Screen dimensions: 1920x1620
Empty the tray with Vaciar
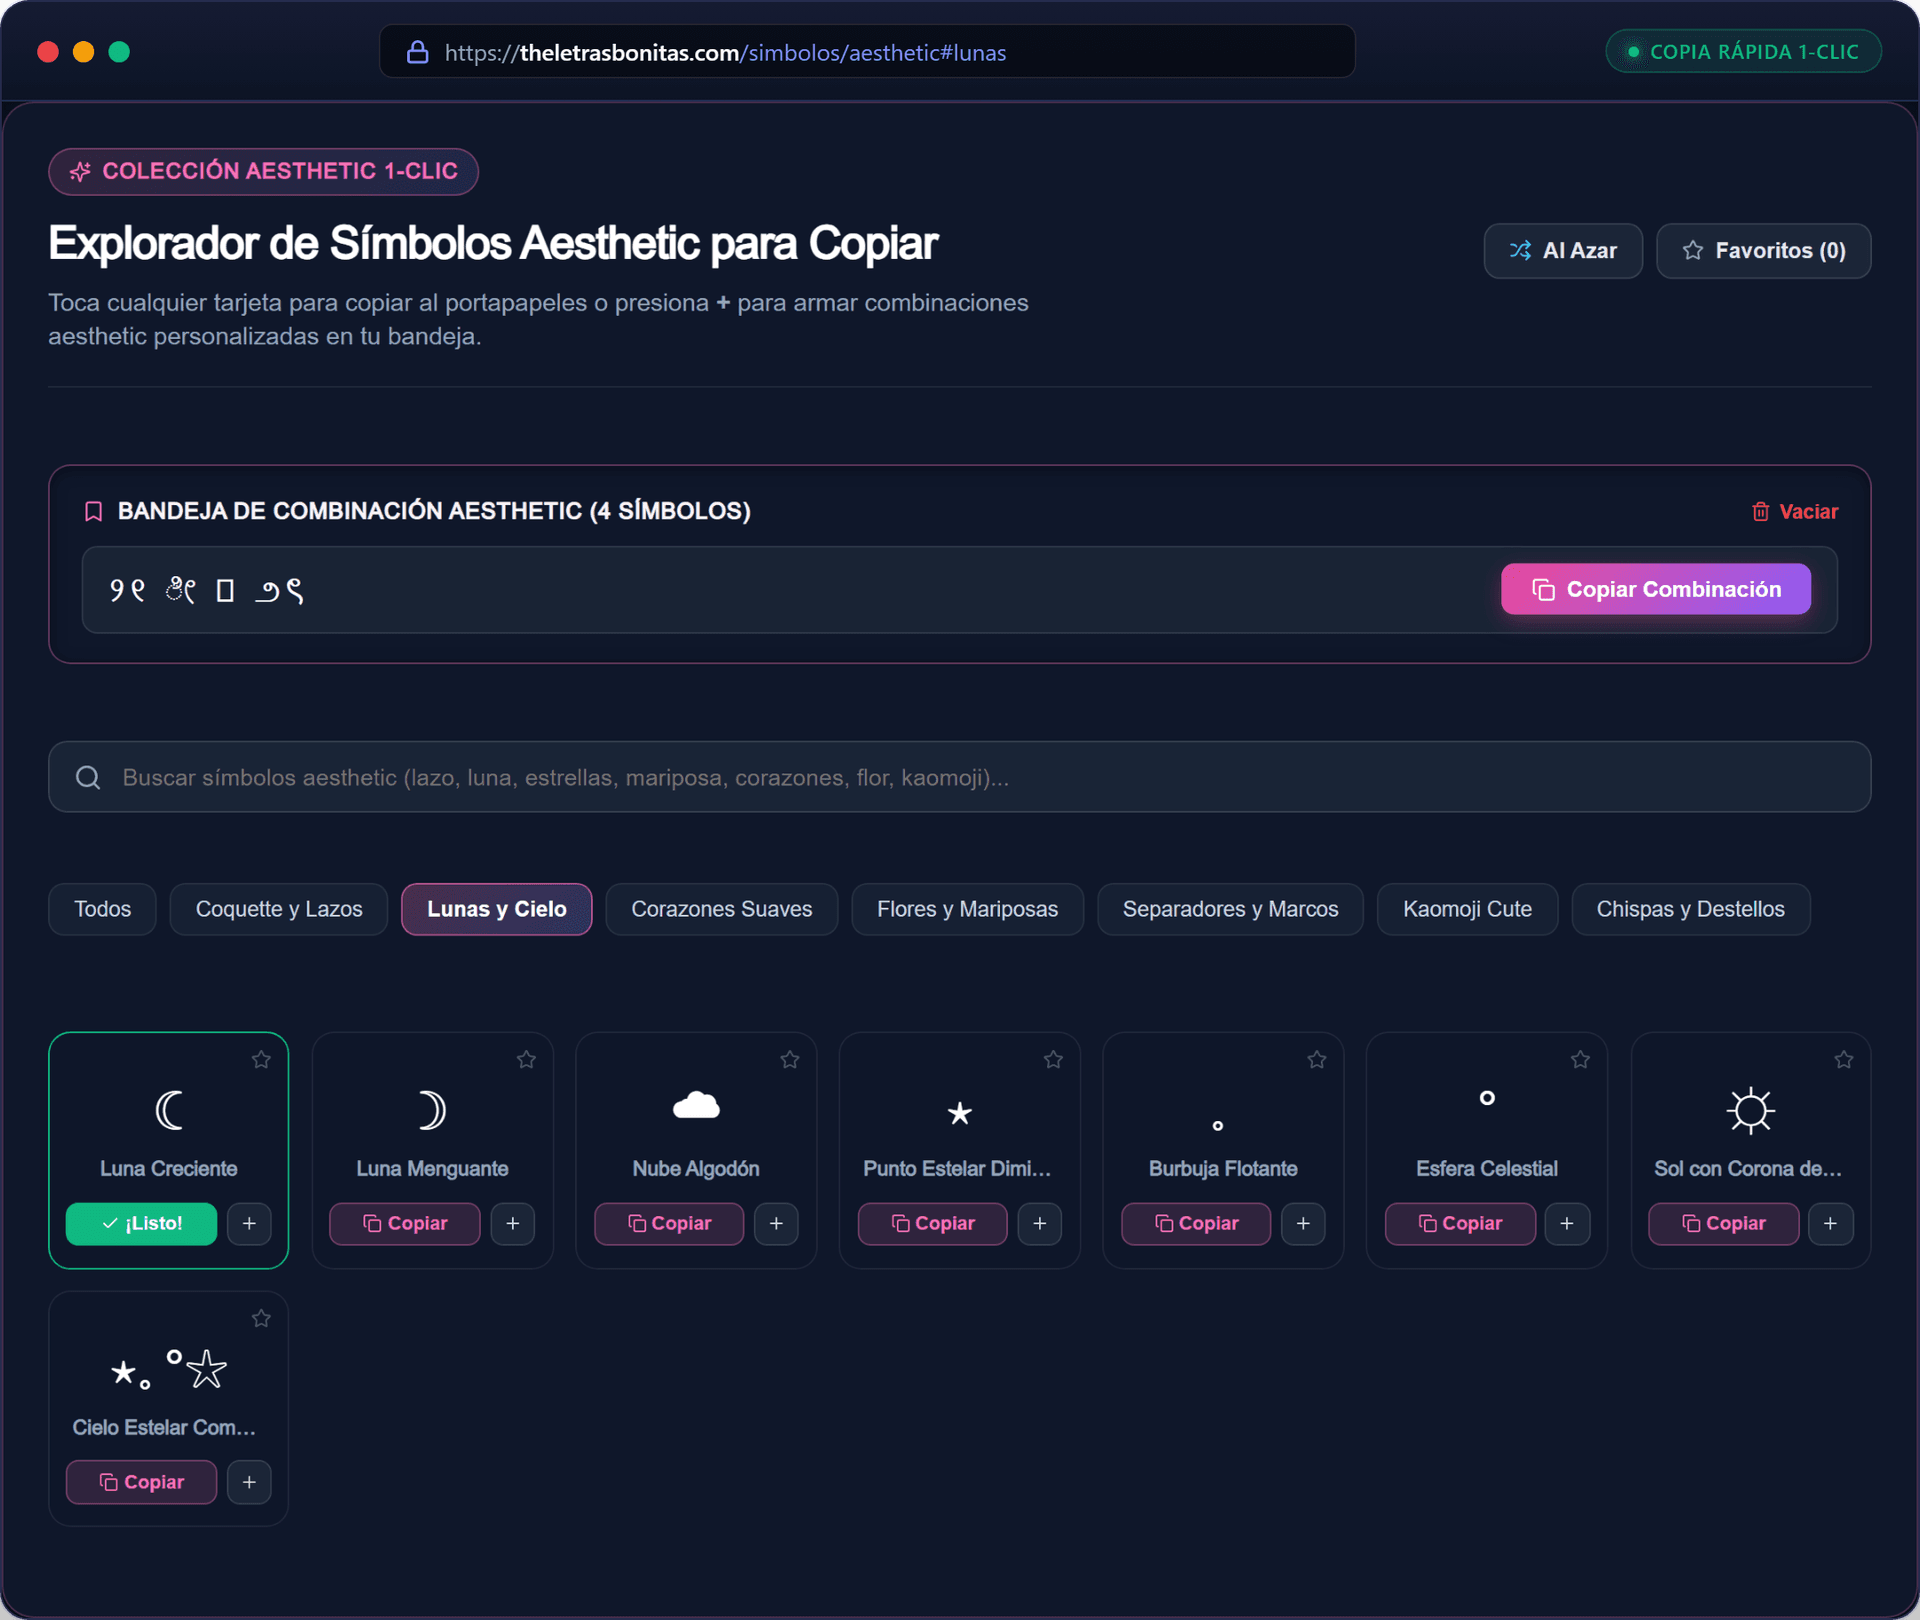point(1795,512)
